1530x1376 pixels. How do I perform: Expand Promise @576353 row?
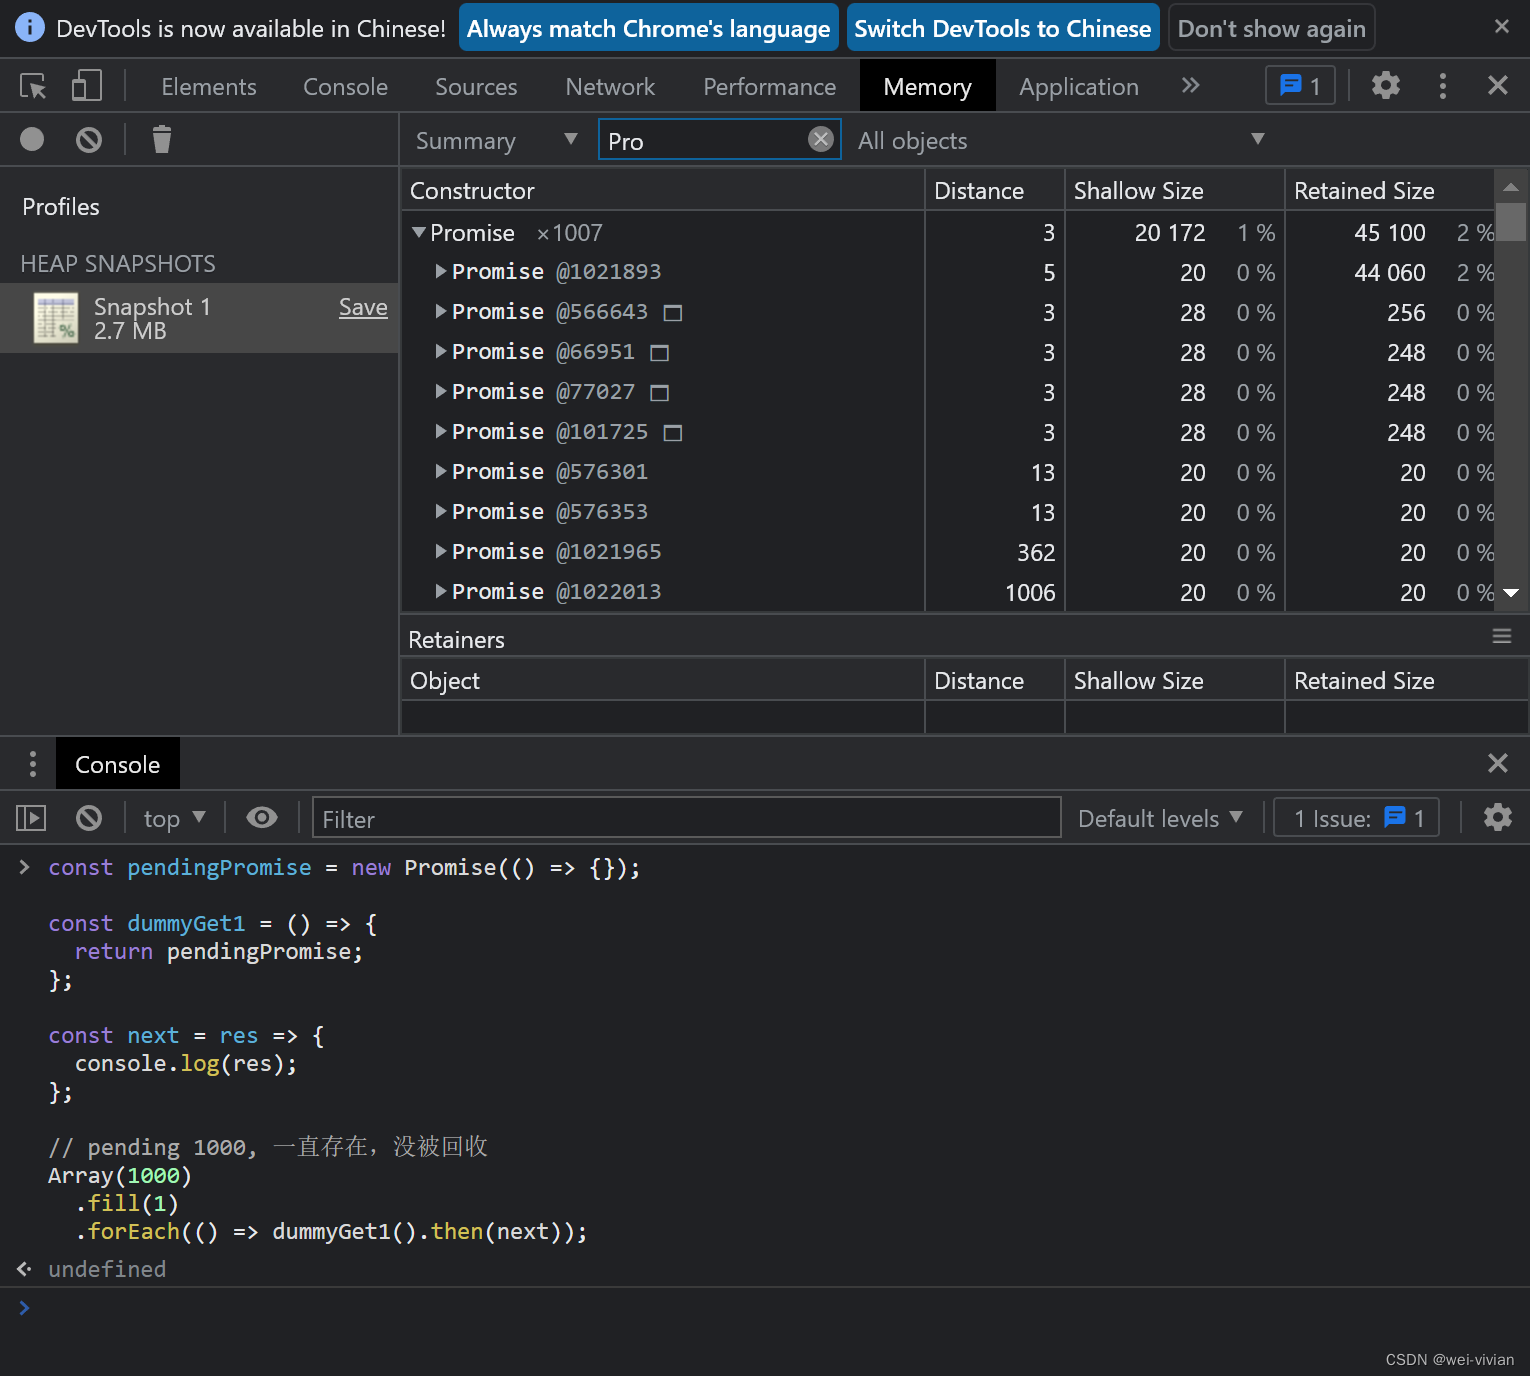pyautogui.click(x=441, y=511)
